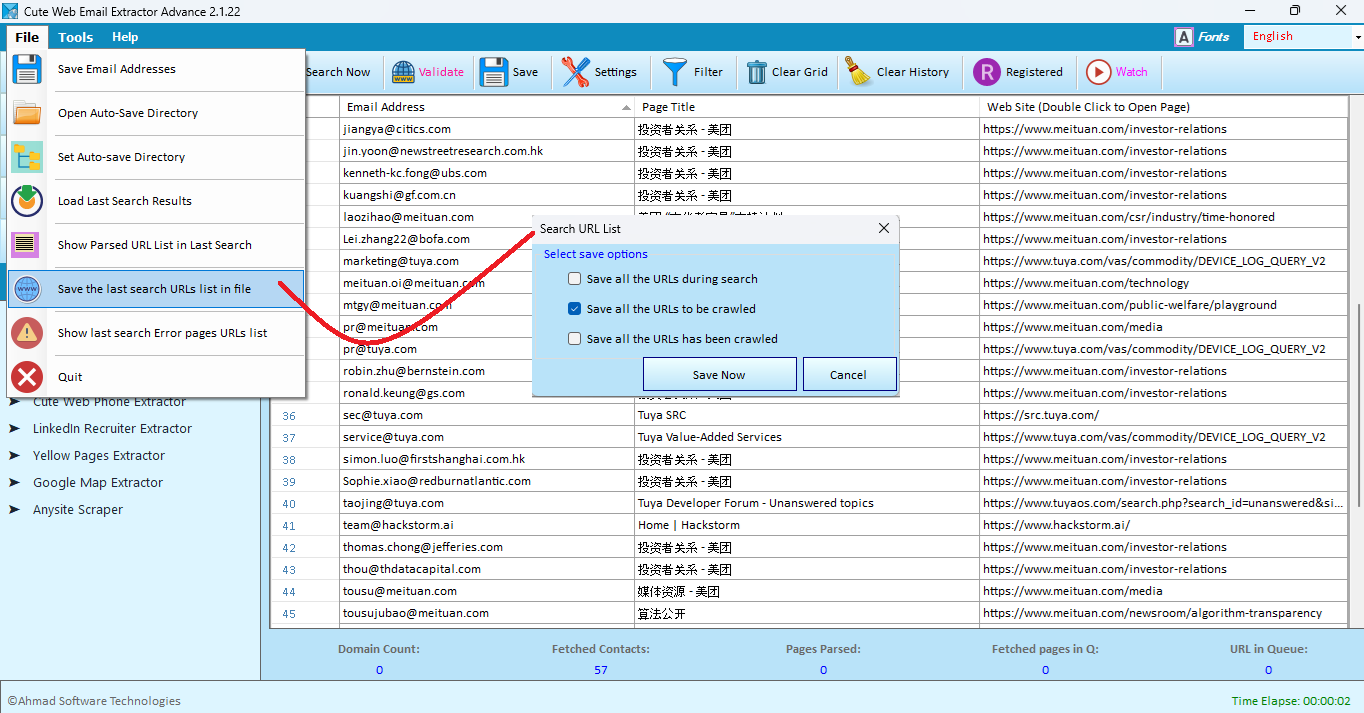This screenshot has width=1364, height=713.
Task: Click the Save Email Addresses floppy icon
Action: (27, 69)
